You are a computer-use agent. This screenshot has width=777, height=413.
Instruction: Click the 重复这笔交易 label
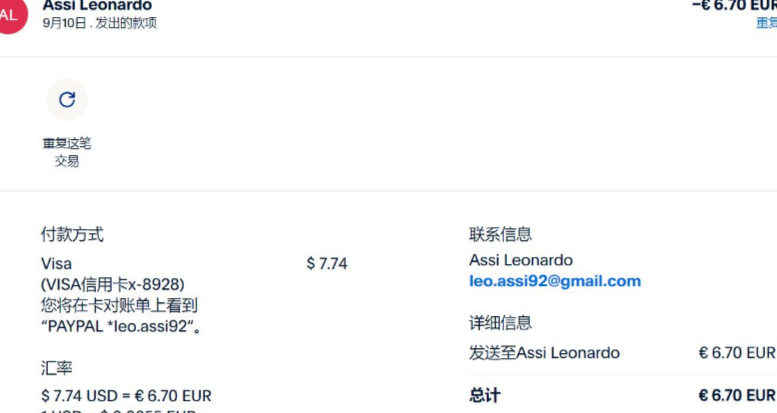[67, 152]
